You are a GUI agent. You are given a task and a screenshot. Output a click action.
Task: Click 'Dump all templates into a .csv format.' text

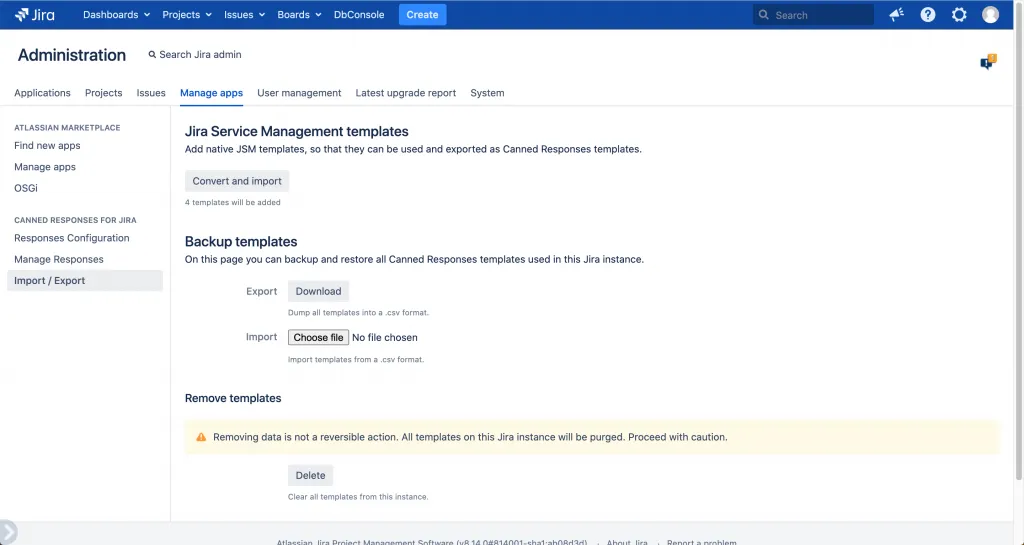point(359,313)
